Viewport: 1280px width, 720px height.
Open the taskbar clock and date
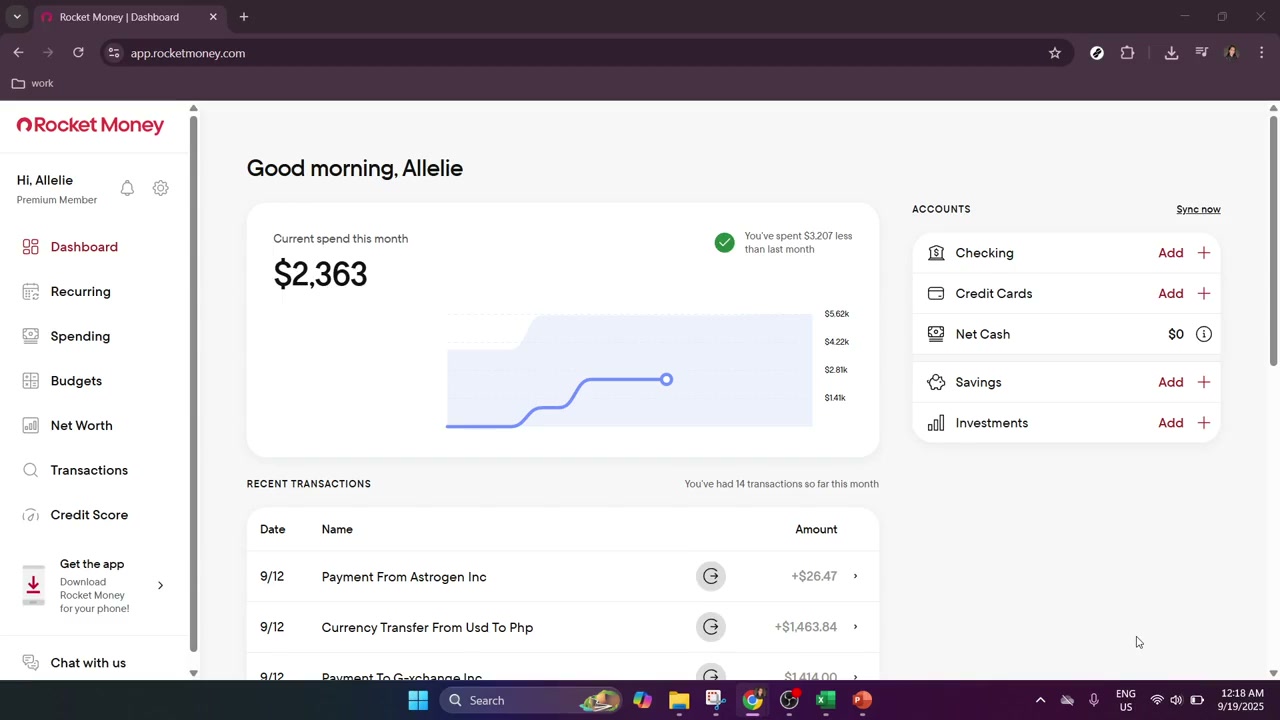tap(1241, 700)
